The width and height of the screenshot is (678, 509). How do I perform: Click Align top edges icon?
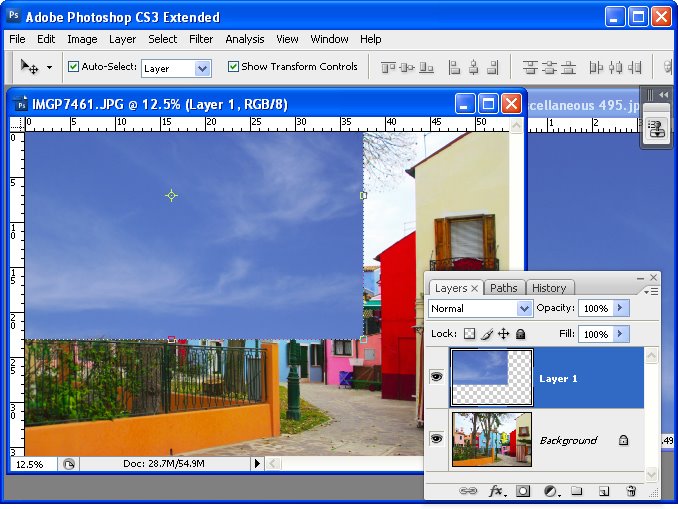pyautogui.click(x=388, y=67)
